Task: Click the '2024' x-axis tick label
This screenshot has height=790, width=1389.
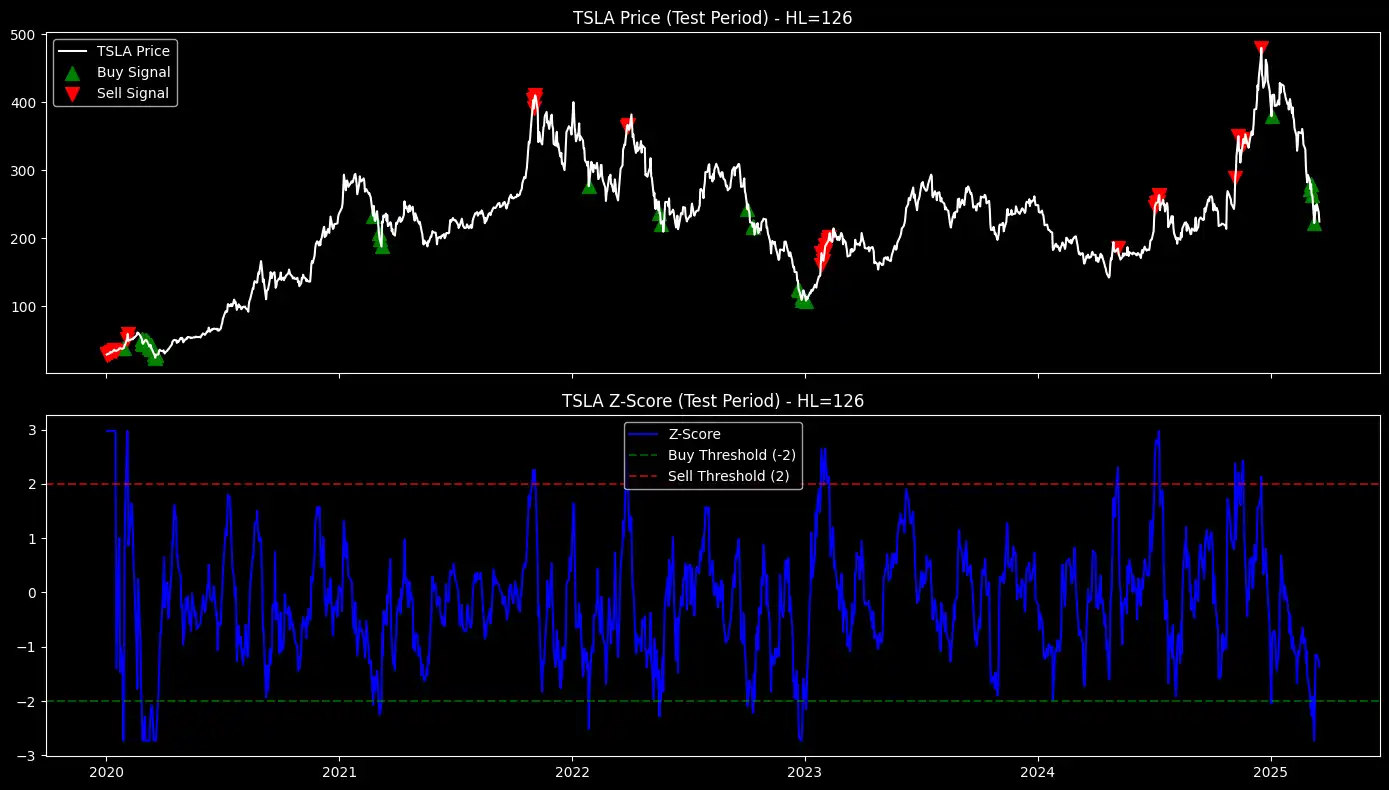Action: coord(1038,773)
